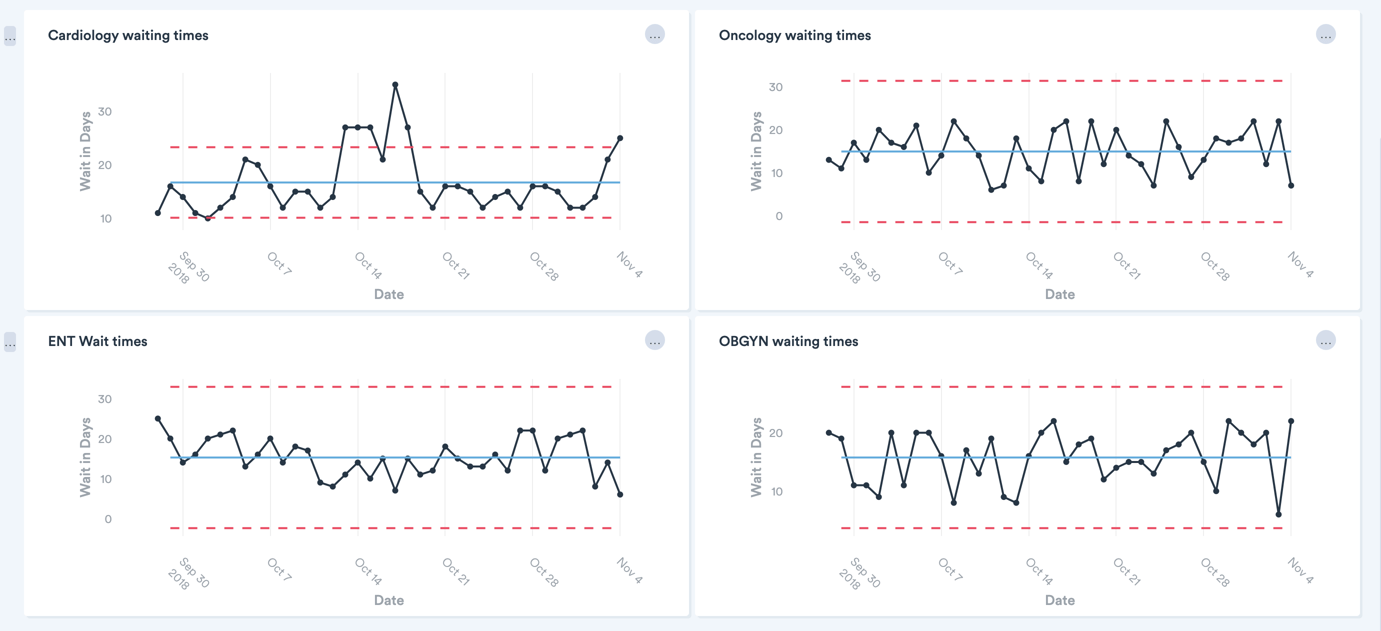Click the Date axis label under ENT chart
1381x631 pixels.
[x=388, y=600]
